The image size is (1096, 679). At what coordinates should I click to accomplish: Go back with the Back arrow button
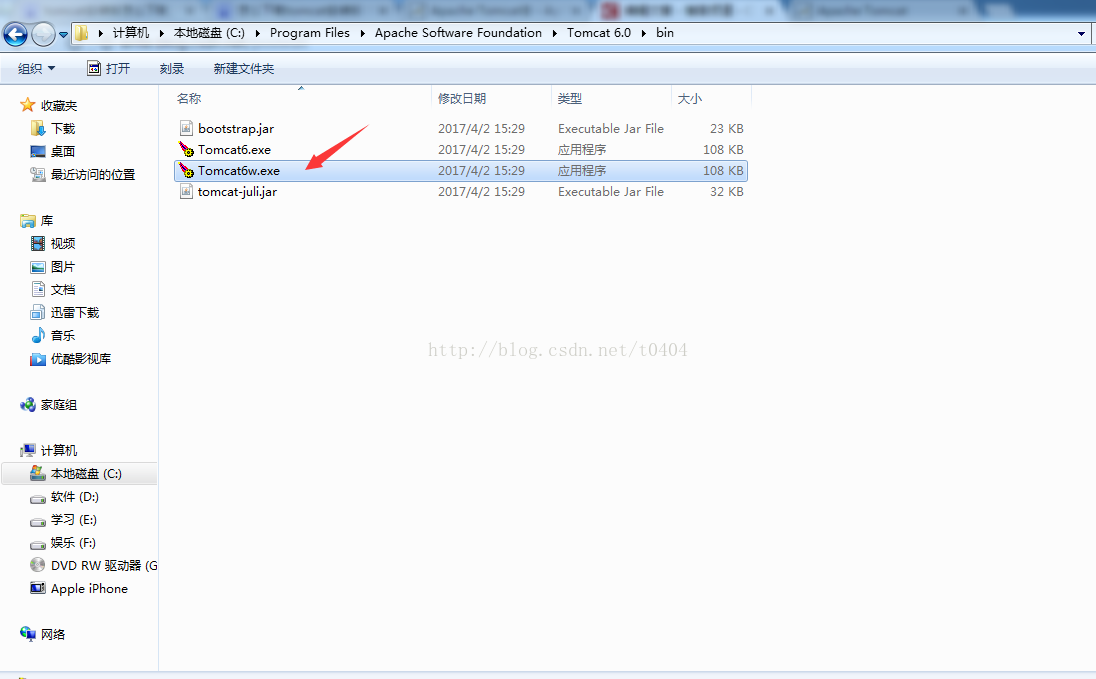tap(15, 34)
